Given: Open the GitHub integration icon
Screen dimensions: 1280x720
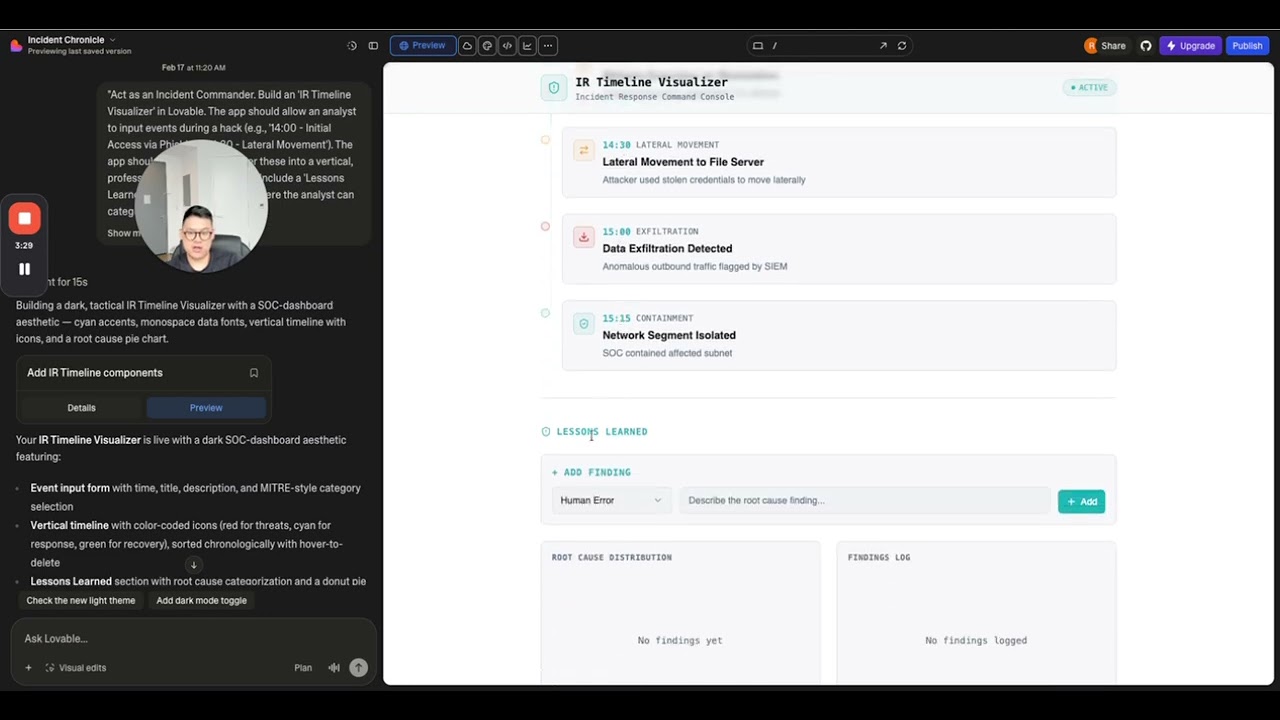Looking at the screenshot, I should tap(1146, 46).
